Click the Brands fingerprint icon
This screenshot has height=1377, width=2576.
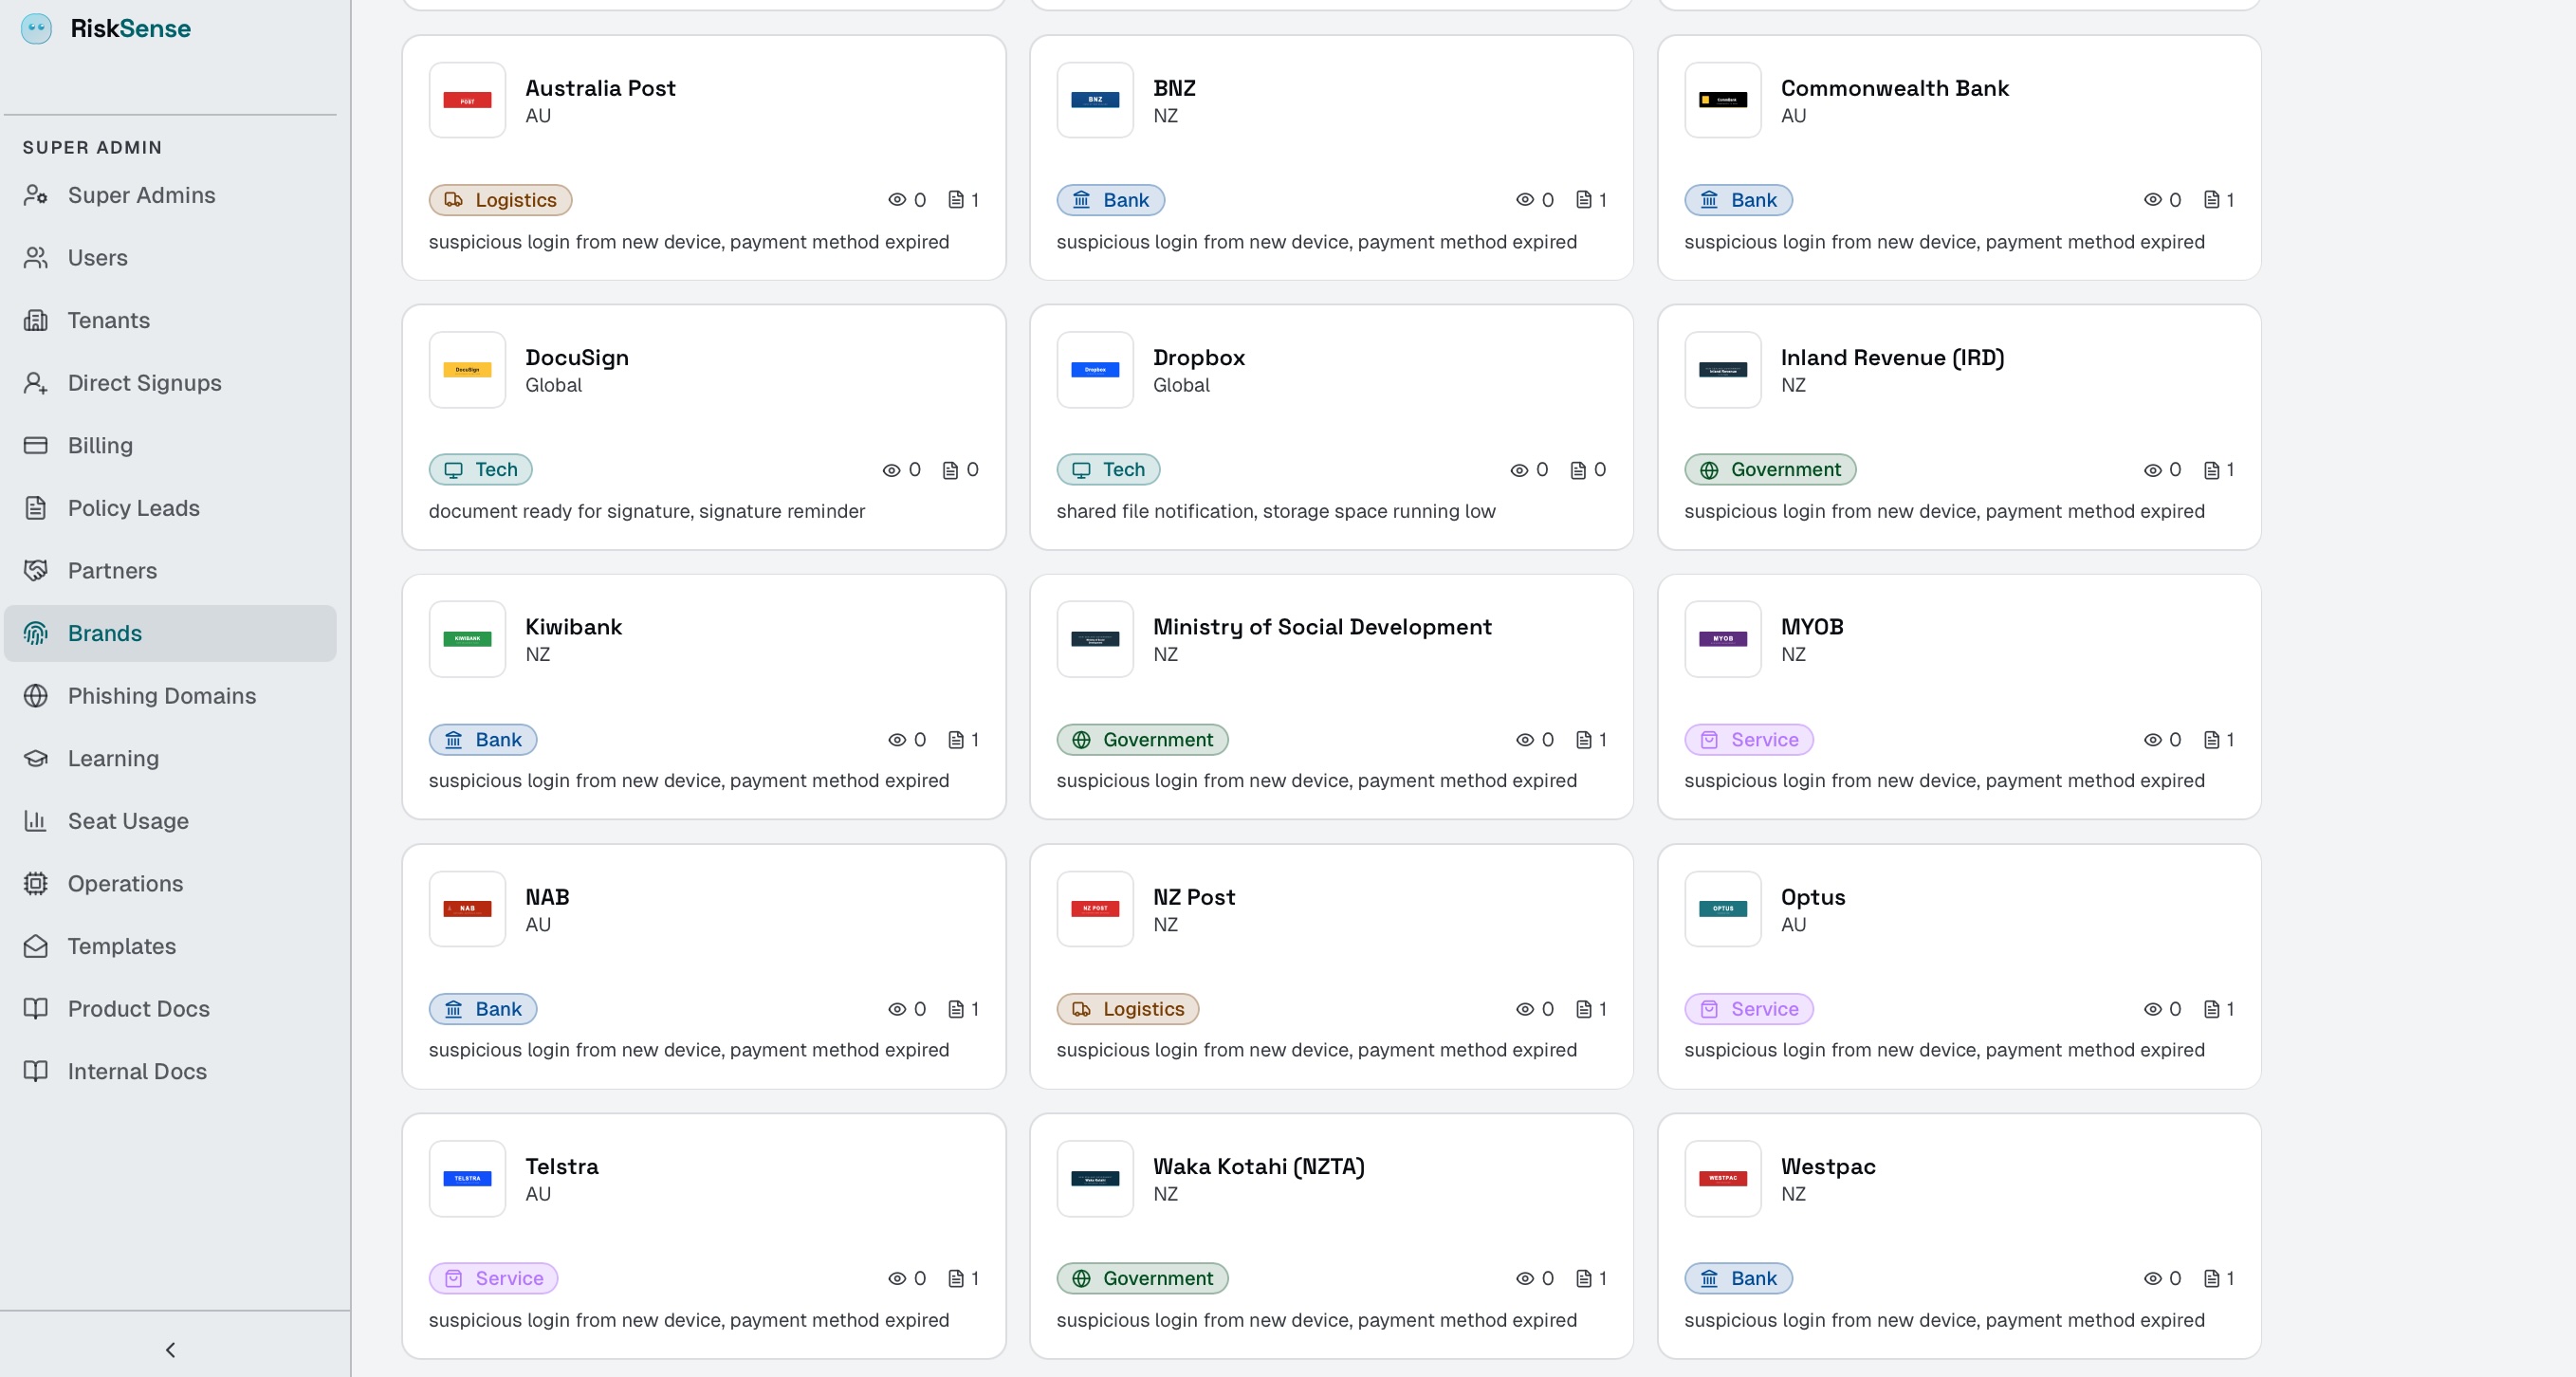click(36, 633)
